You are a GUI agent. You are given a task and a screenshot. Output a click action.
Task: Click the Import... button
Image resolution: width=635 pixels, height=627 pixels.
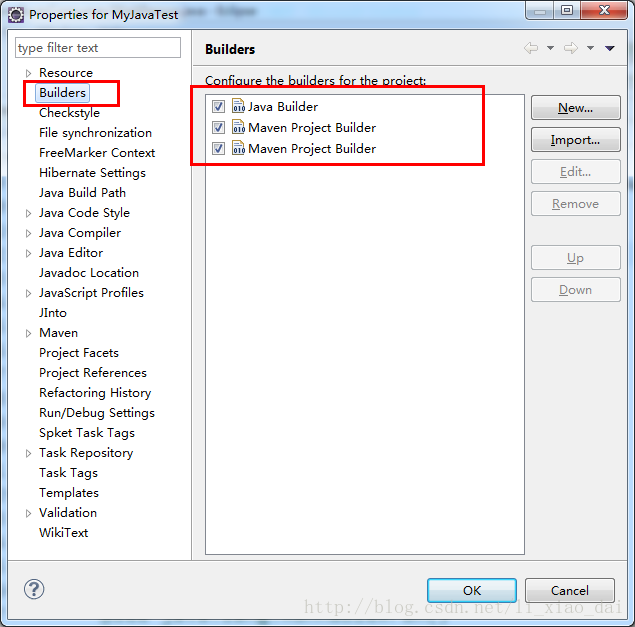tap(575, 140)
